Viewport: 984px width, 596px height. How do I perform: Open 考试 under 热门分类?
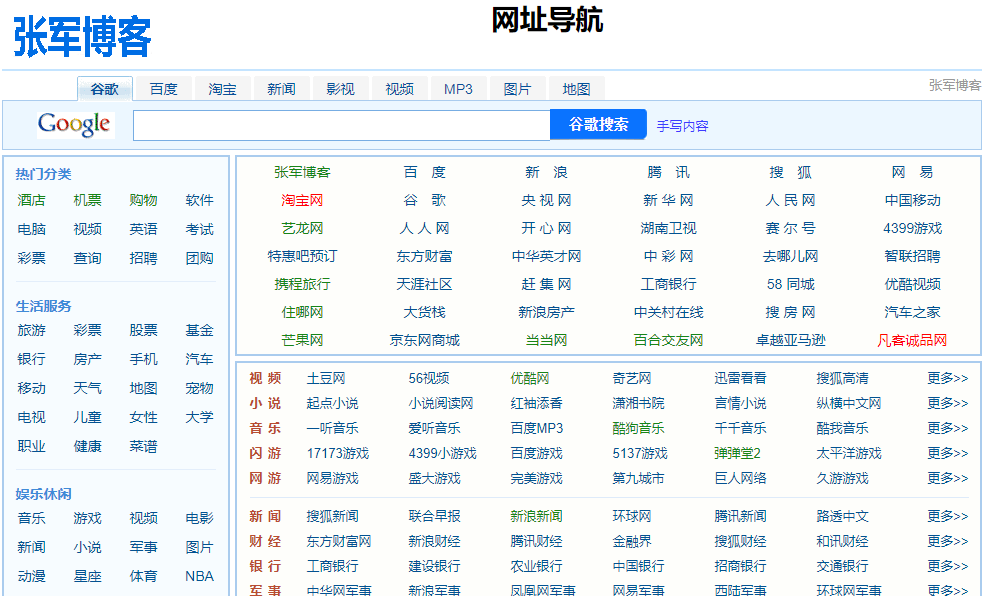[200, 229]
